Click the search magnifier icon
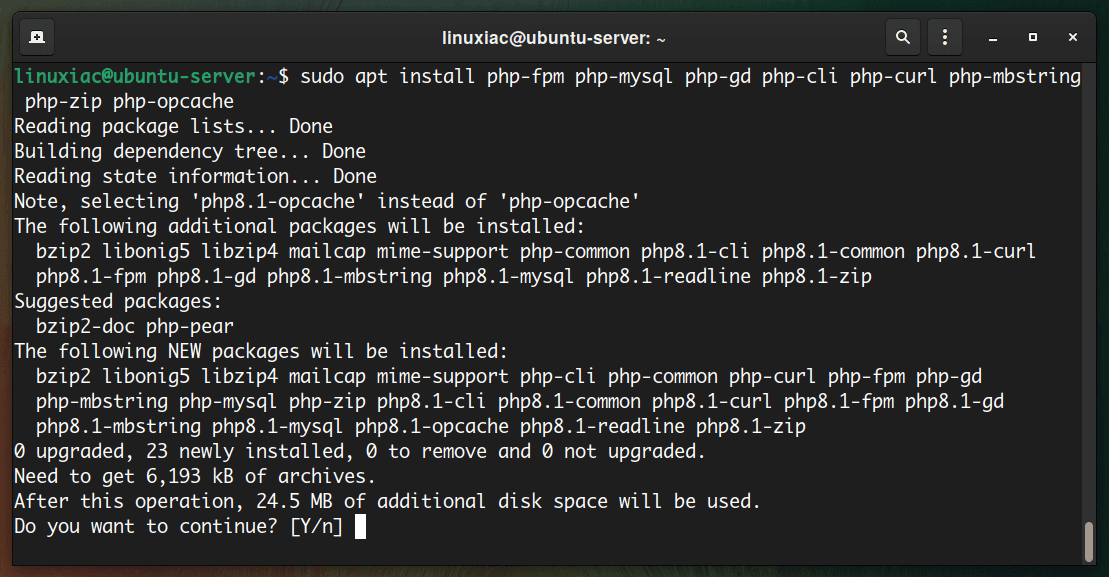Viewport: 1109px width, 577px height. tap(902, 37)
